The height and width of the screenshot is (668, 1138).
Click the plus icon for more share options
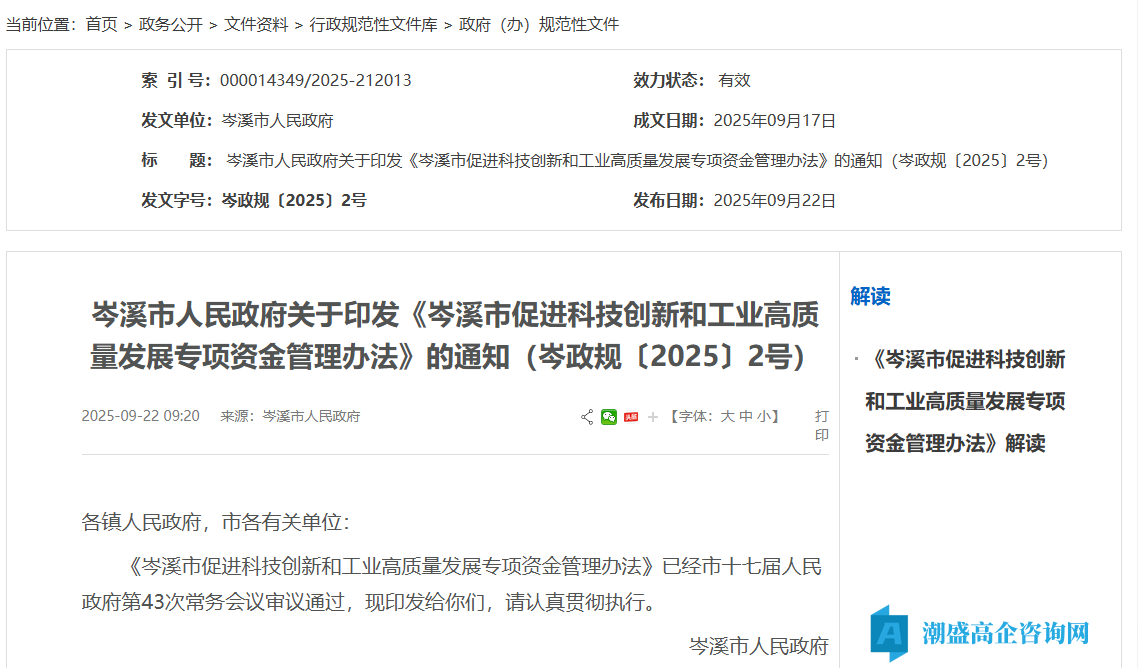(x=652, y=417)
